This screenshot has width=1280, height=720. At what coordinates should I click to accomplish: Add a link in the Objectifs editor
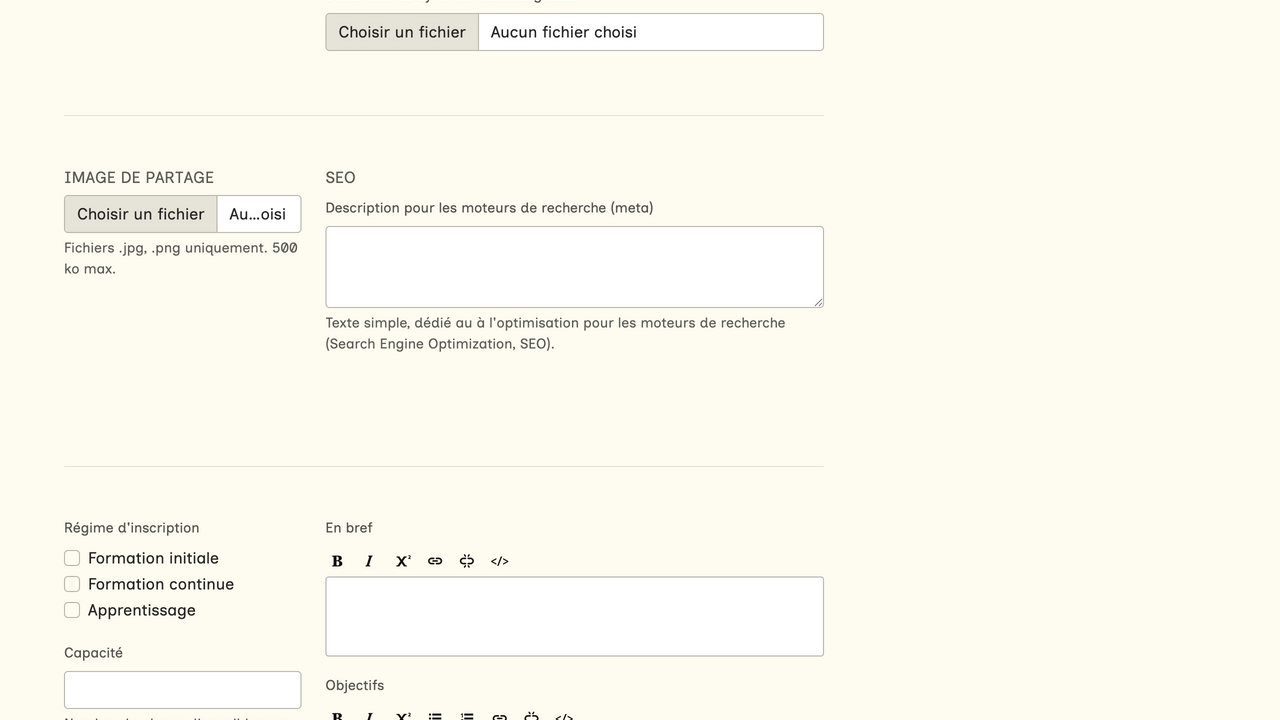[500, 716]
